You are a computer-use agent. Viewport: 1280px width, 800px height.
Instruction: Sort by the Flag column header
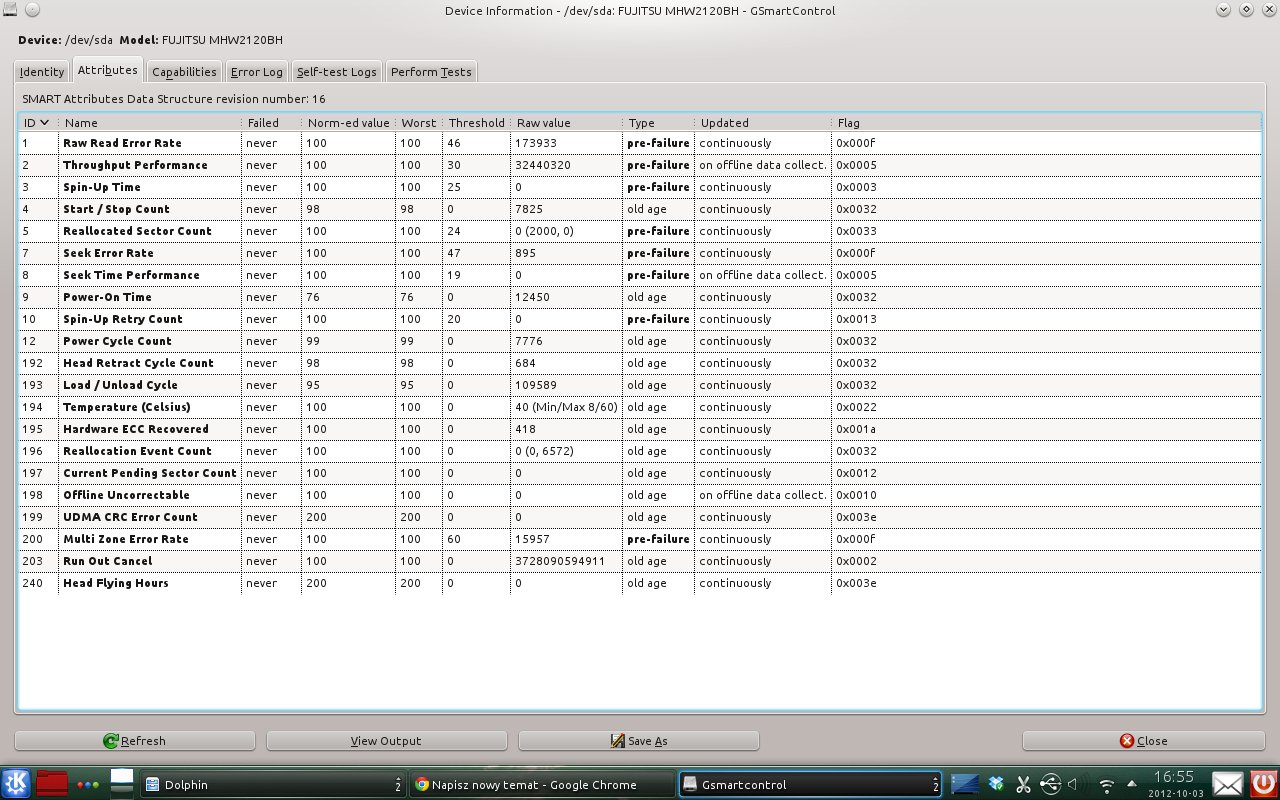pos(1046,122)
